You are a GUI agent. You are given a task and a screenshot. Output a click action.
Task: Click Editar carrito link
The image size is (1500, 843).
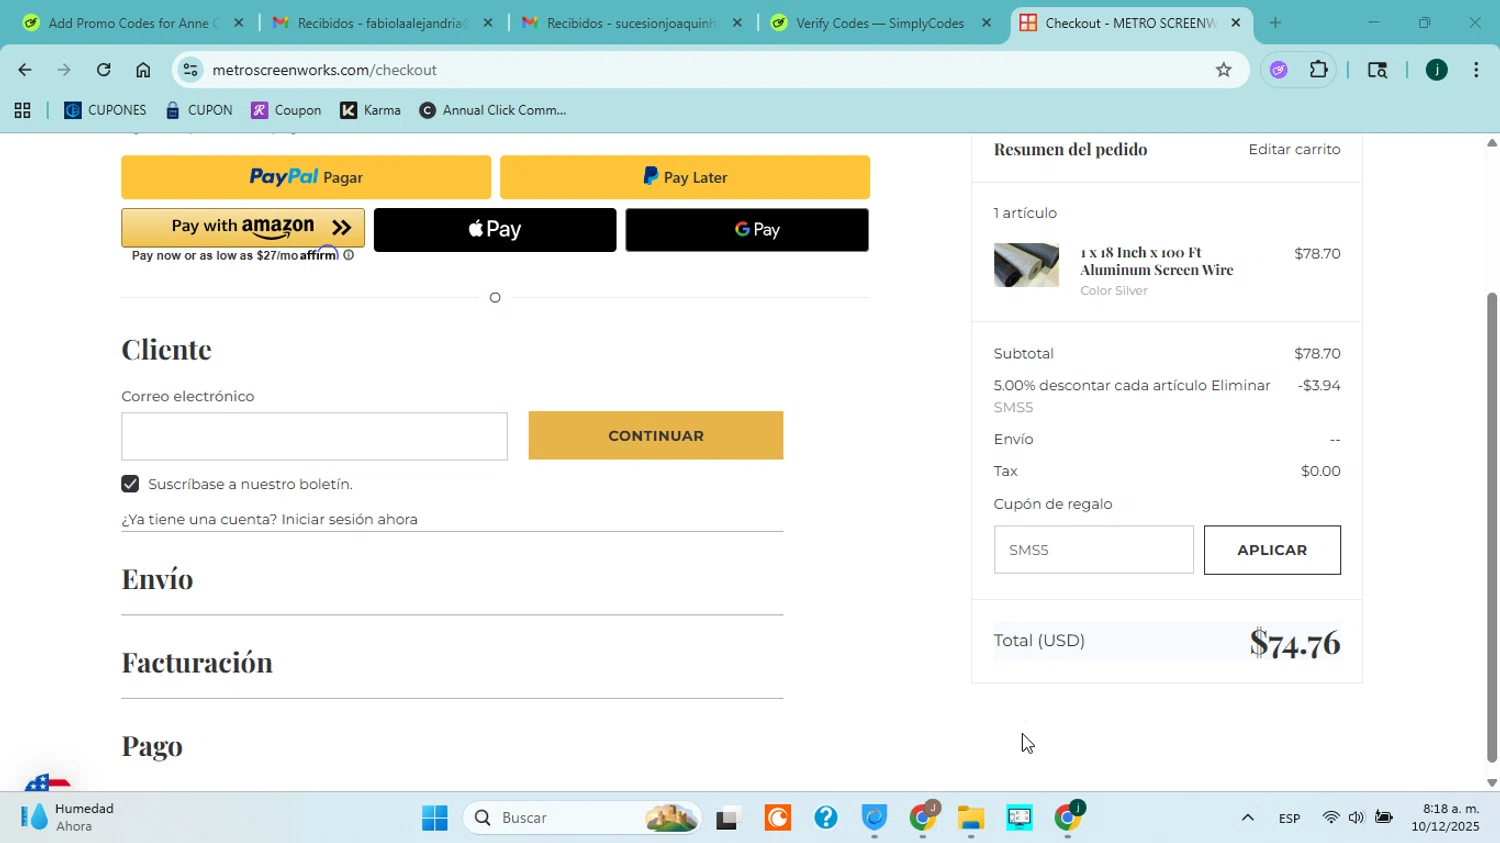1294,149
